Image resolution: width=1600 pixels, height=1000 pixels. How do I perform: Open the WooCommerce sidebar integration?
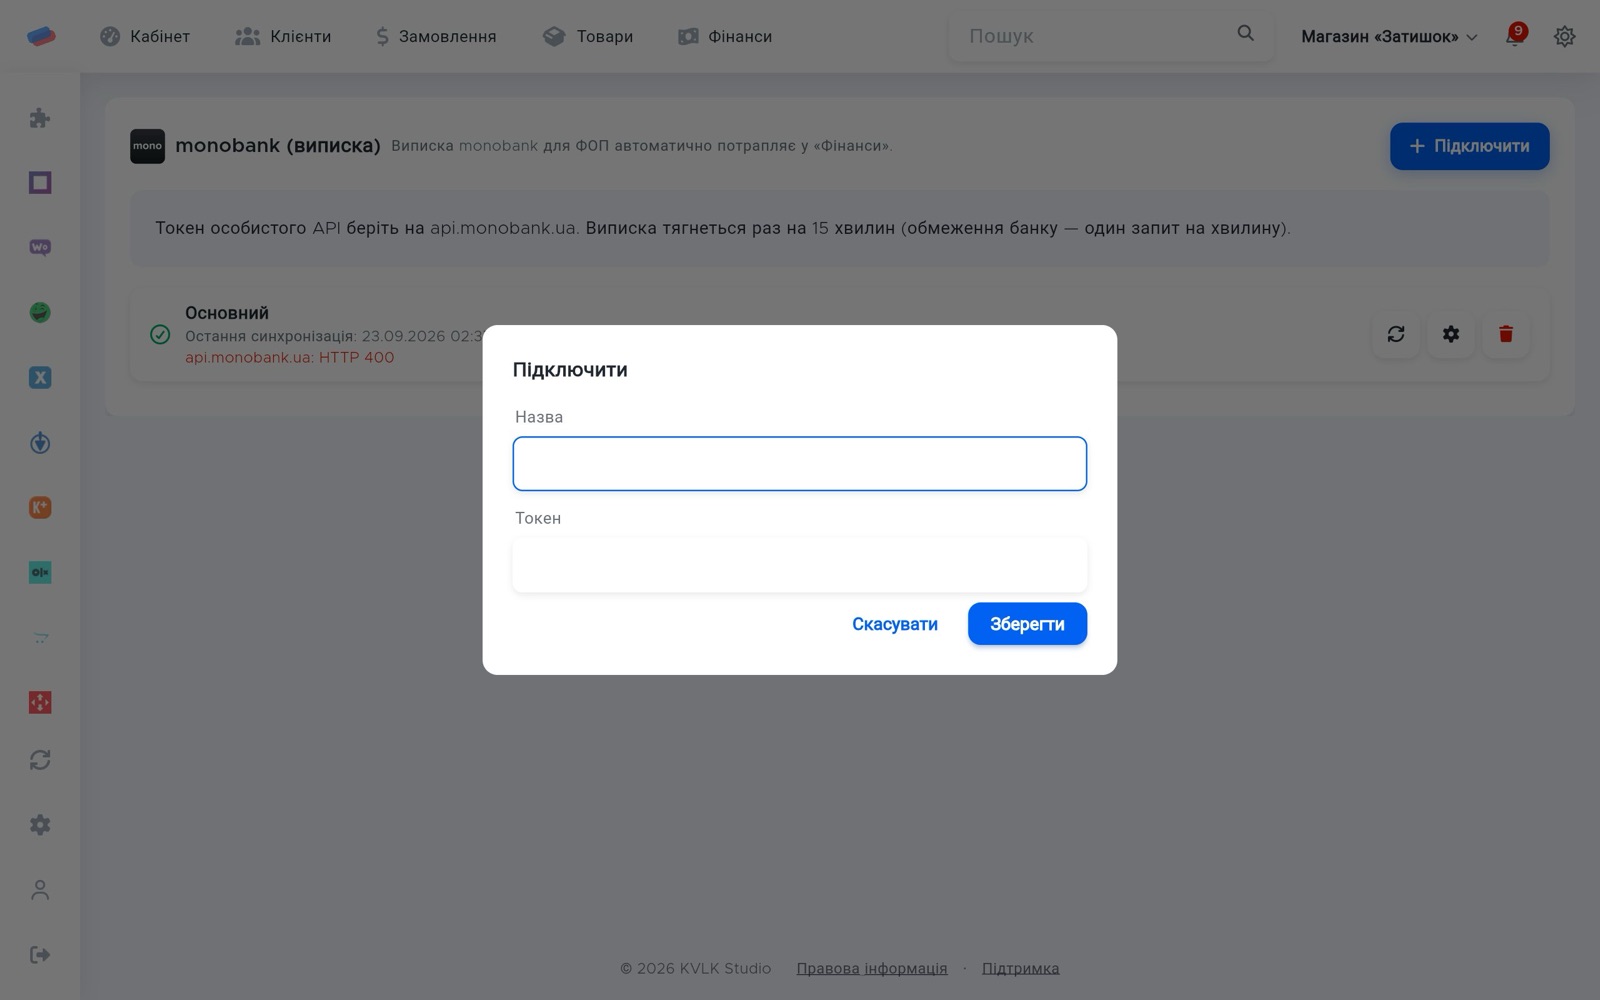pyautogui.click(x=40, y=247)
